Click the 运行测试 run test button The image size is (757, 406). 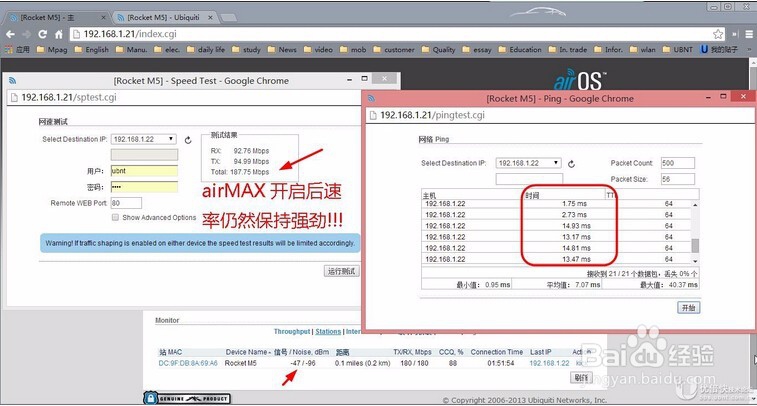coord(341,271)
